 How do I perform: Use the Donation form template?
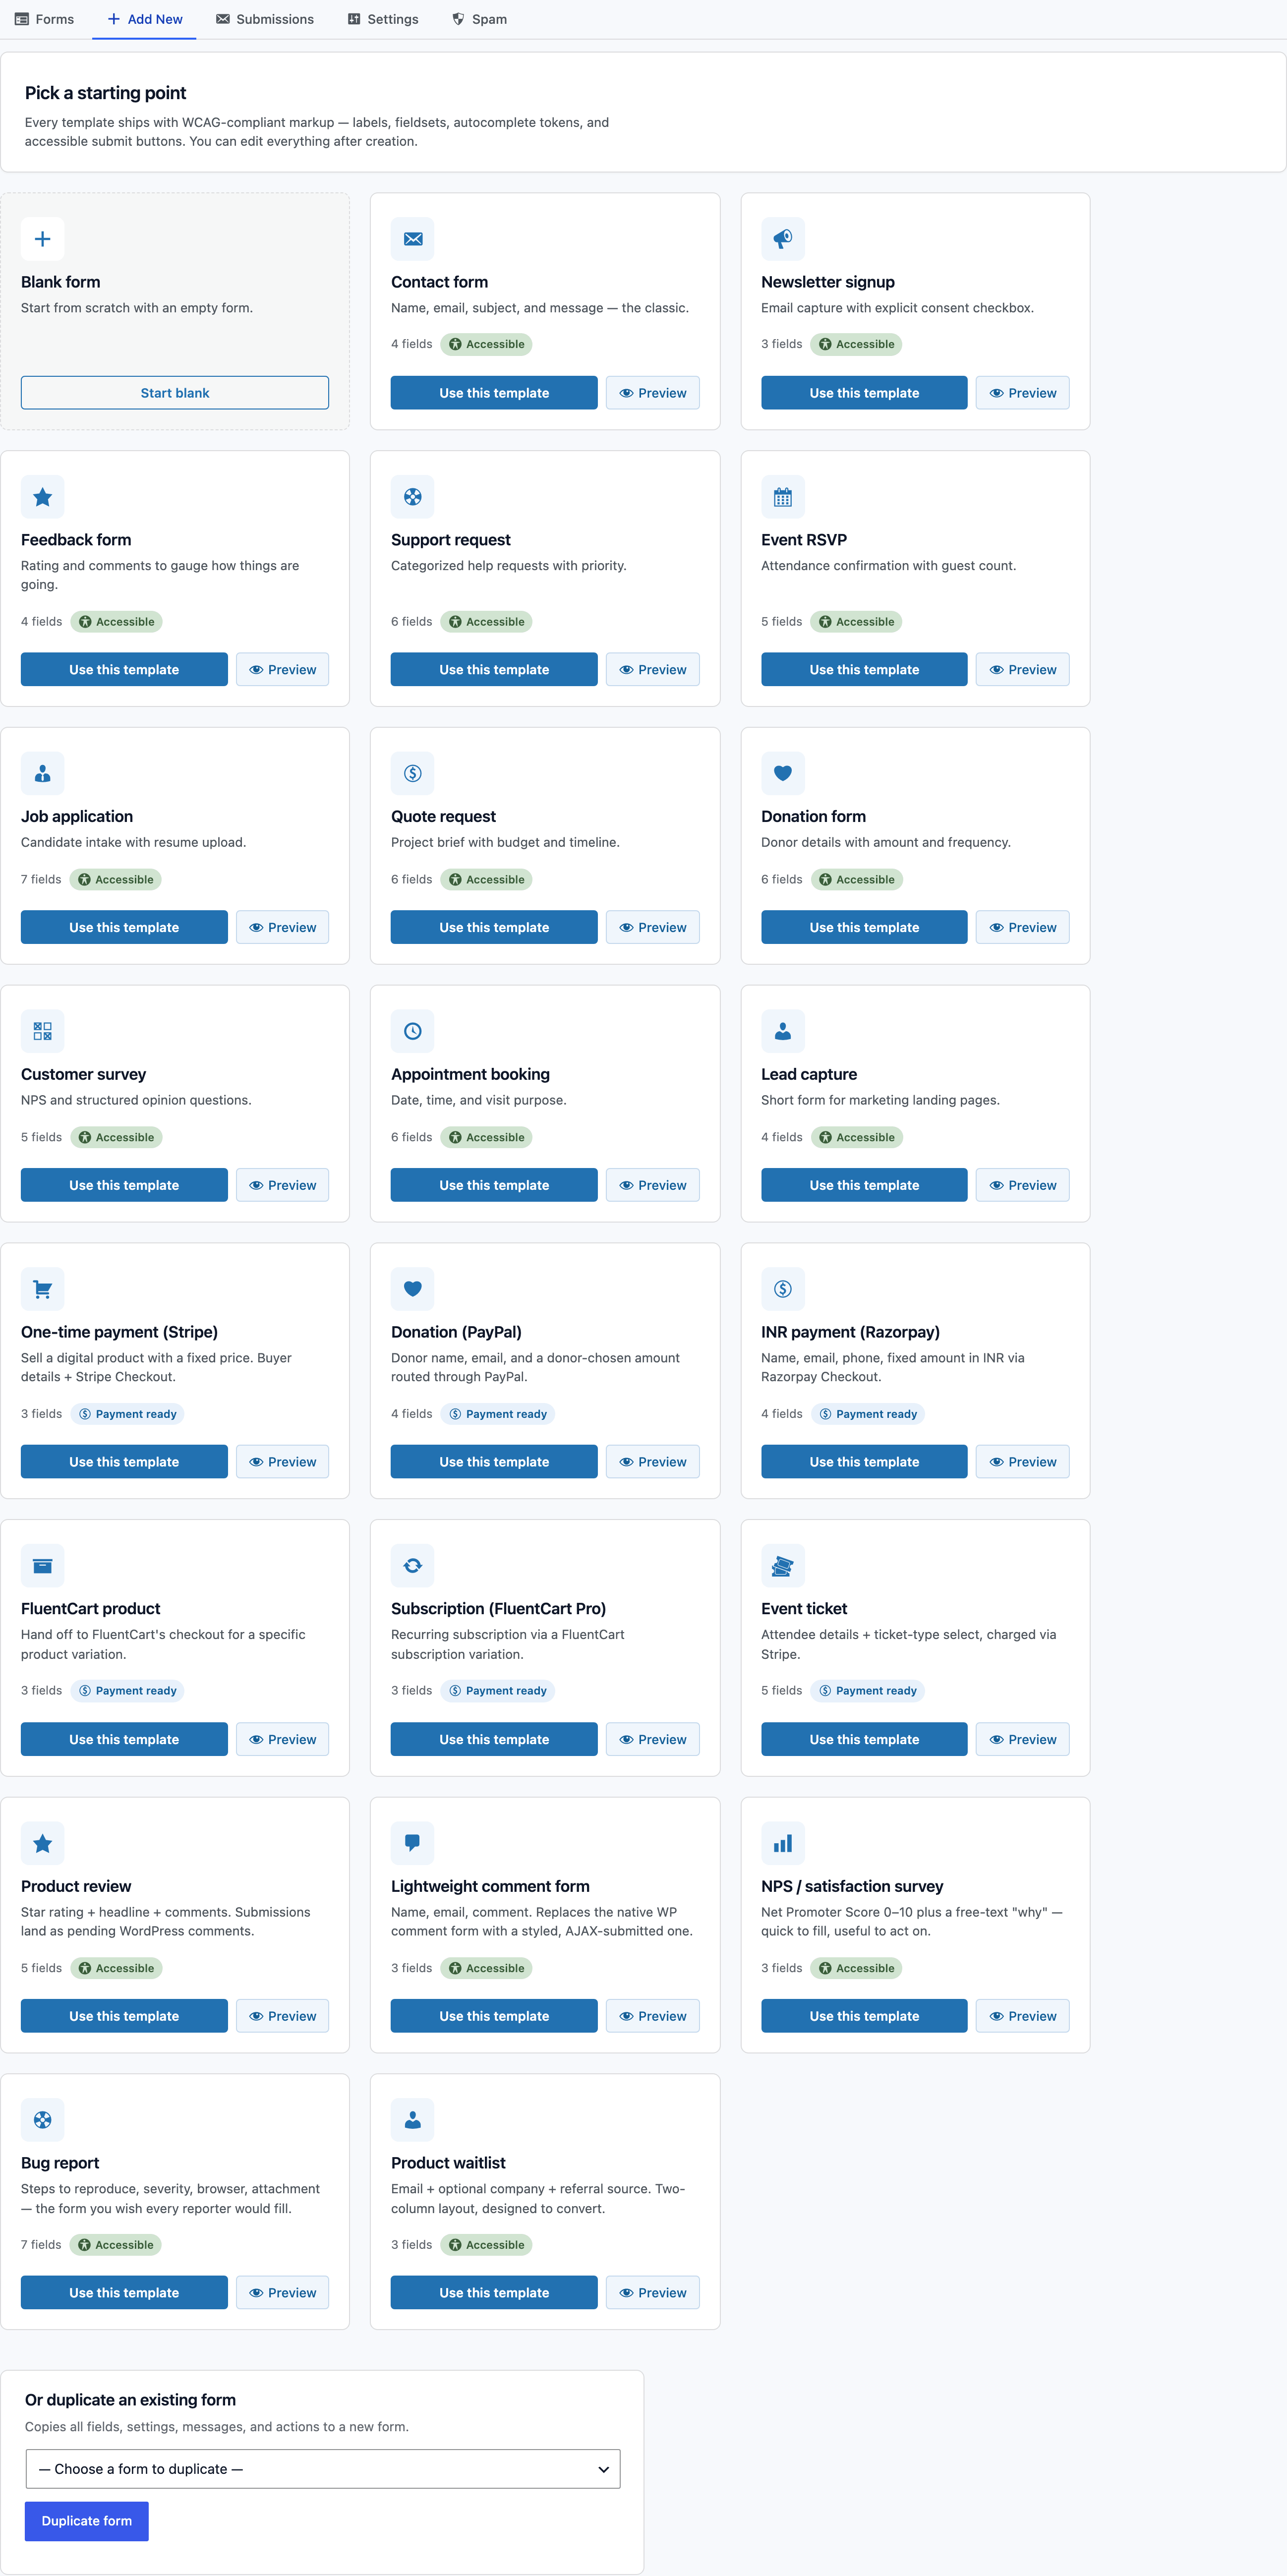click(864, 927)
